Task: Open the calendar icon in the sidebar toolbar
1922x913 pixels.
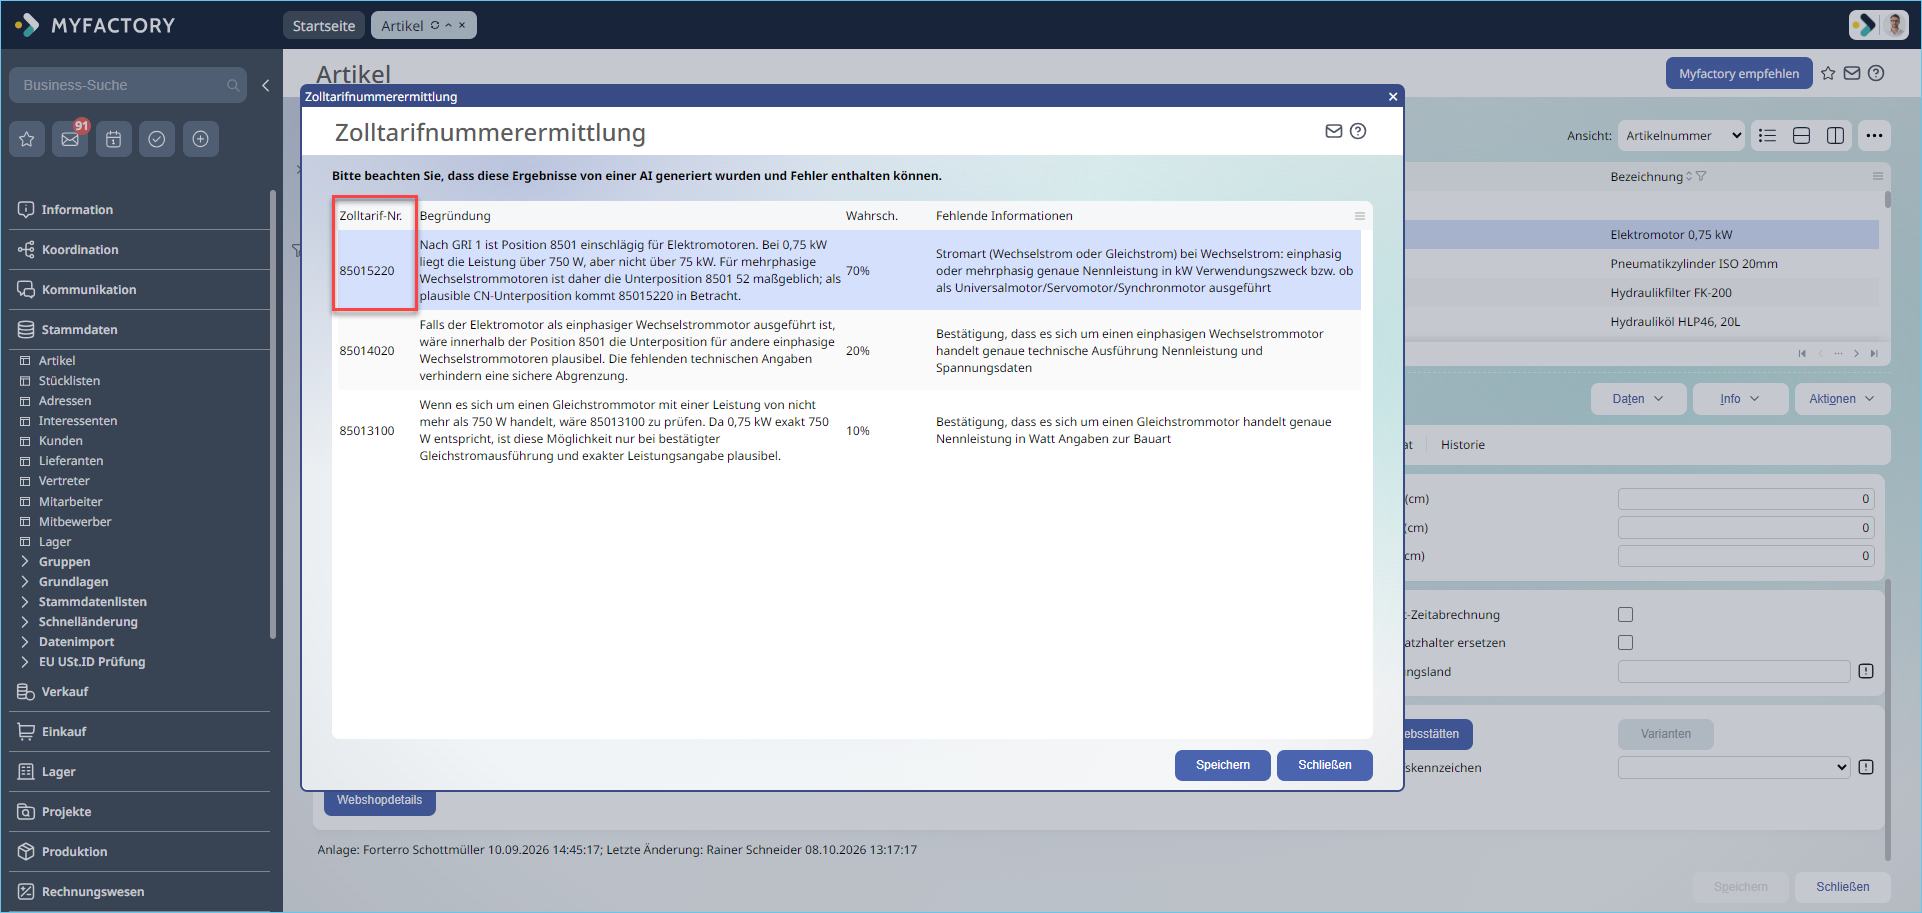Action: 114,139
